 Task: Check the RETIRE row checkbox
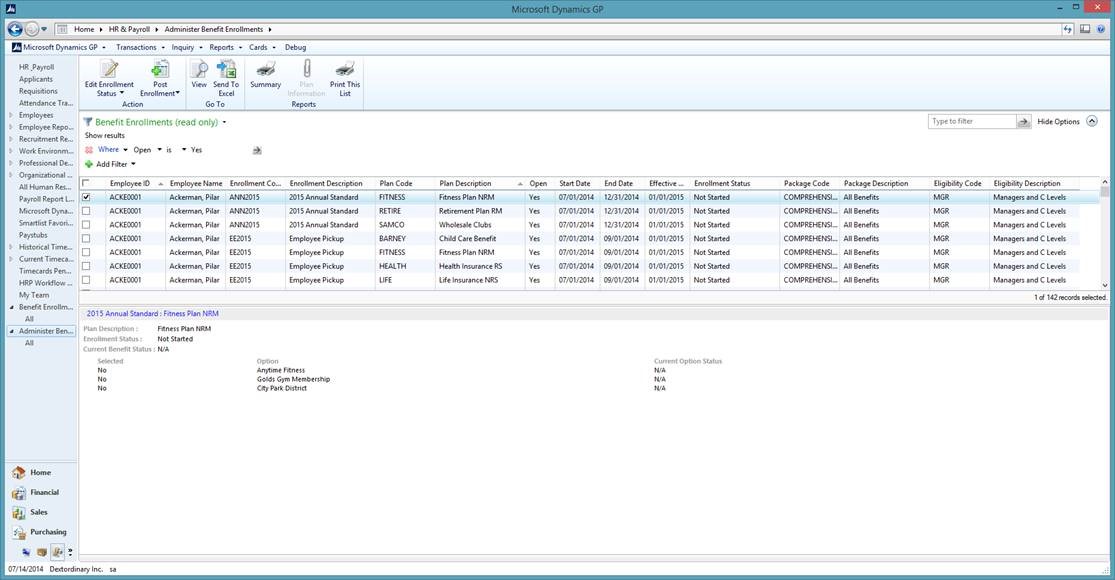[86, 211]
